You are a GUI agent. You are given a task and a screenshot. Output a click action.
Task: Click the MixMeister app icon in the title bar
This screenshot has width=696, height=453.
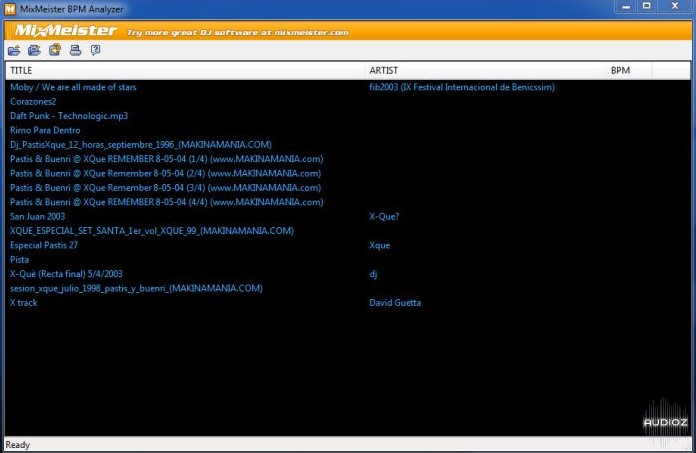pos(10,8)
